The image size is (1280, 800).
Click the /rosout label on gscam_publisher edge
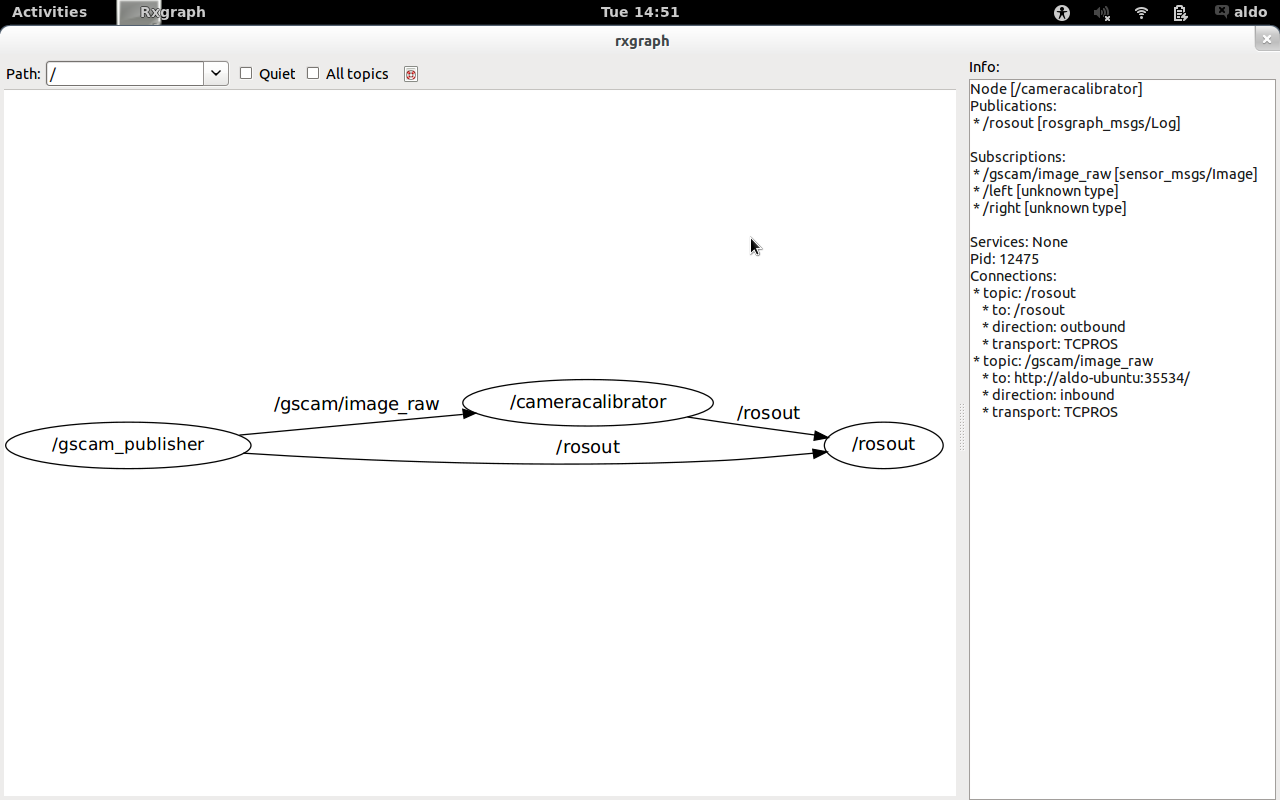pos(588,447)
